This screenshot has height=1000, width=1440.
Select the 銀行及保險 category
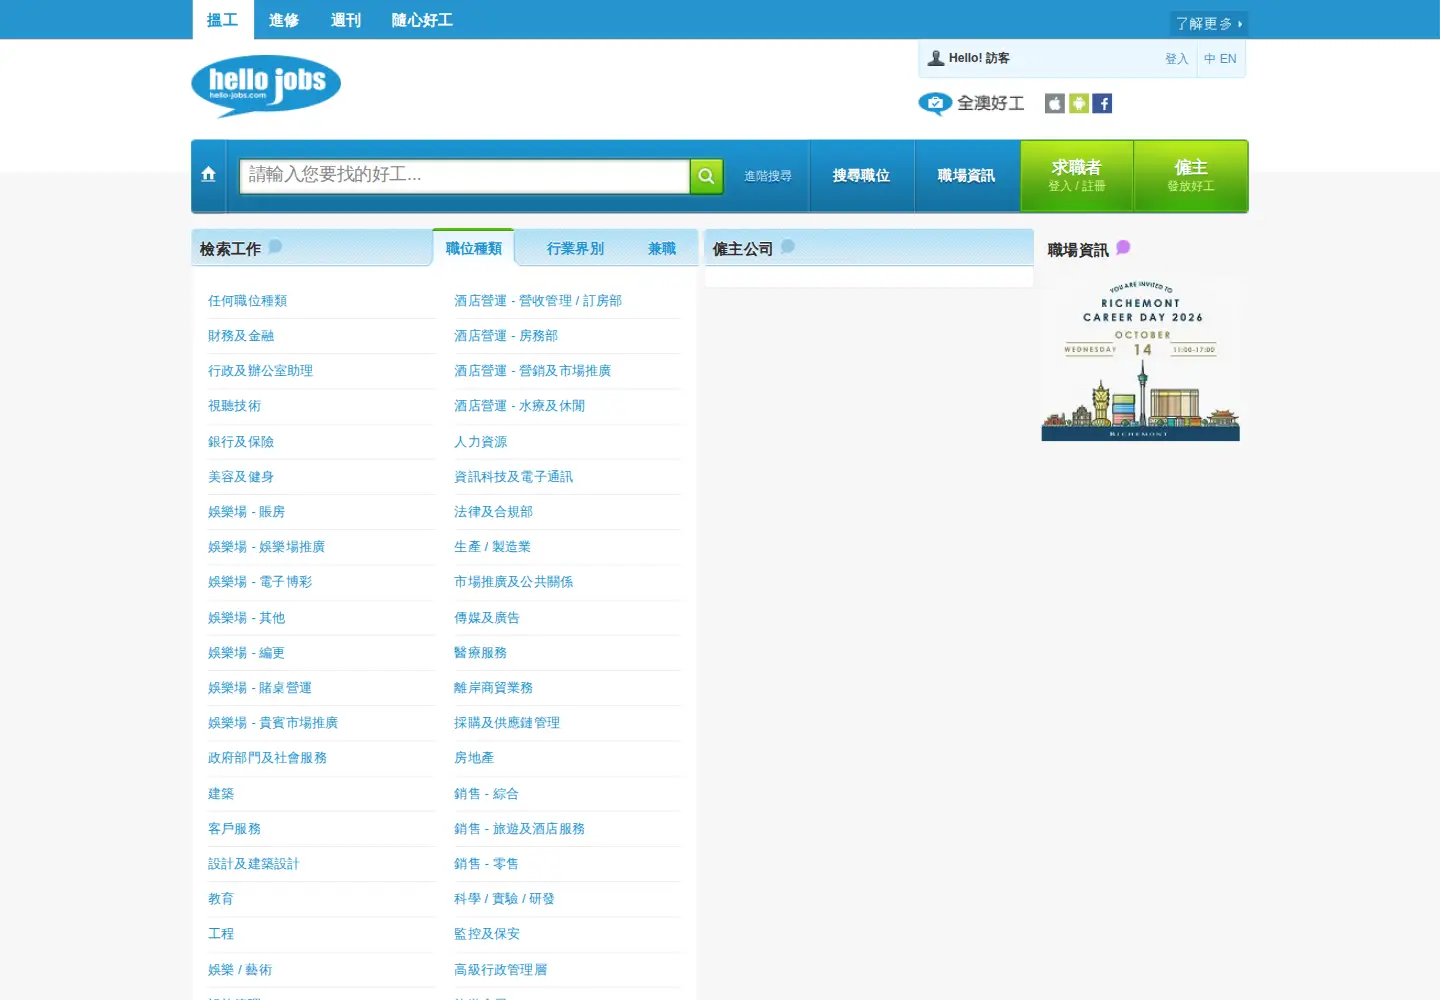tap(241, 442)
